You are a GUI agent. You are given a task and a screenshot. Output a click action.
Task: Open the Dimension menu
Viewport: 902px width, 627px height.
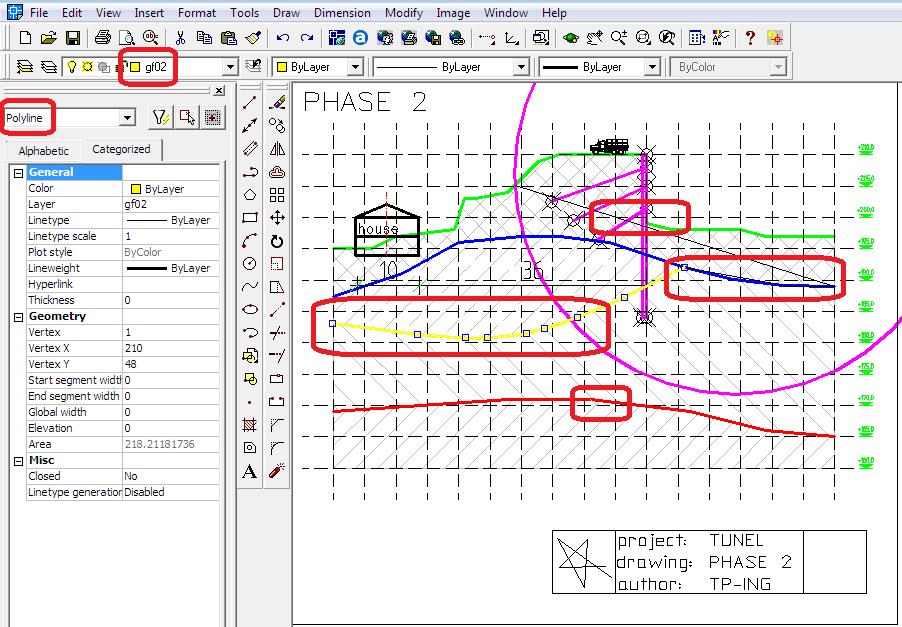coord(342,13)
